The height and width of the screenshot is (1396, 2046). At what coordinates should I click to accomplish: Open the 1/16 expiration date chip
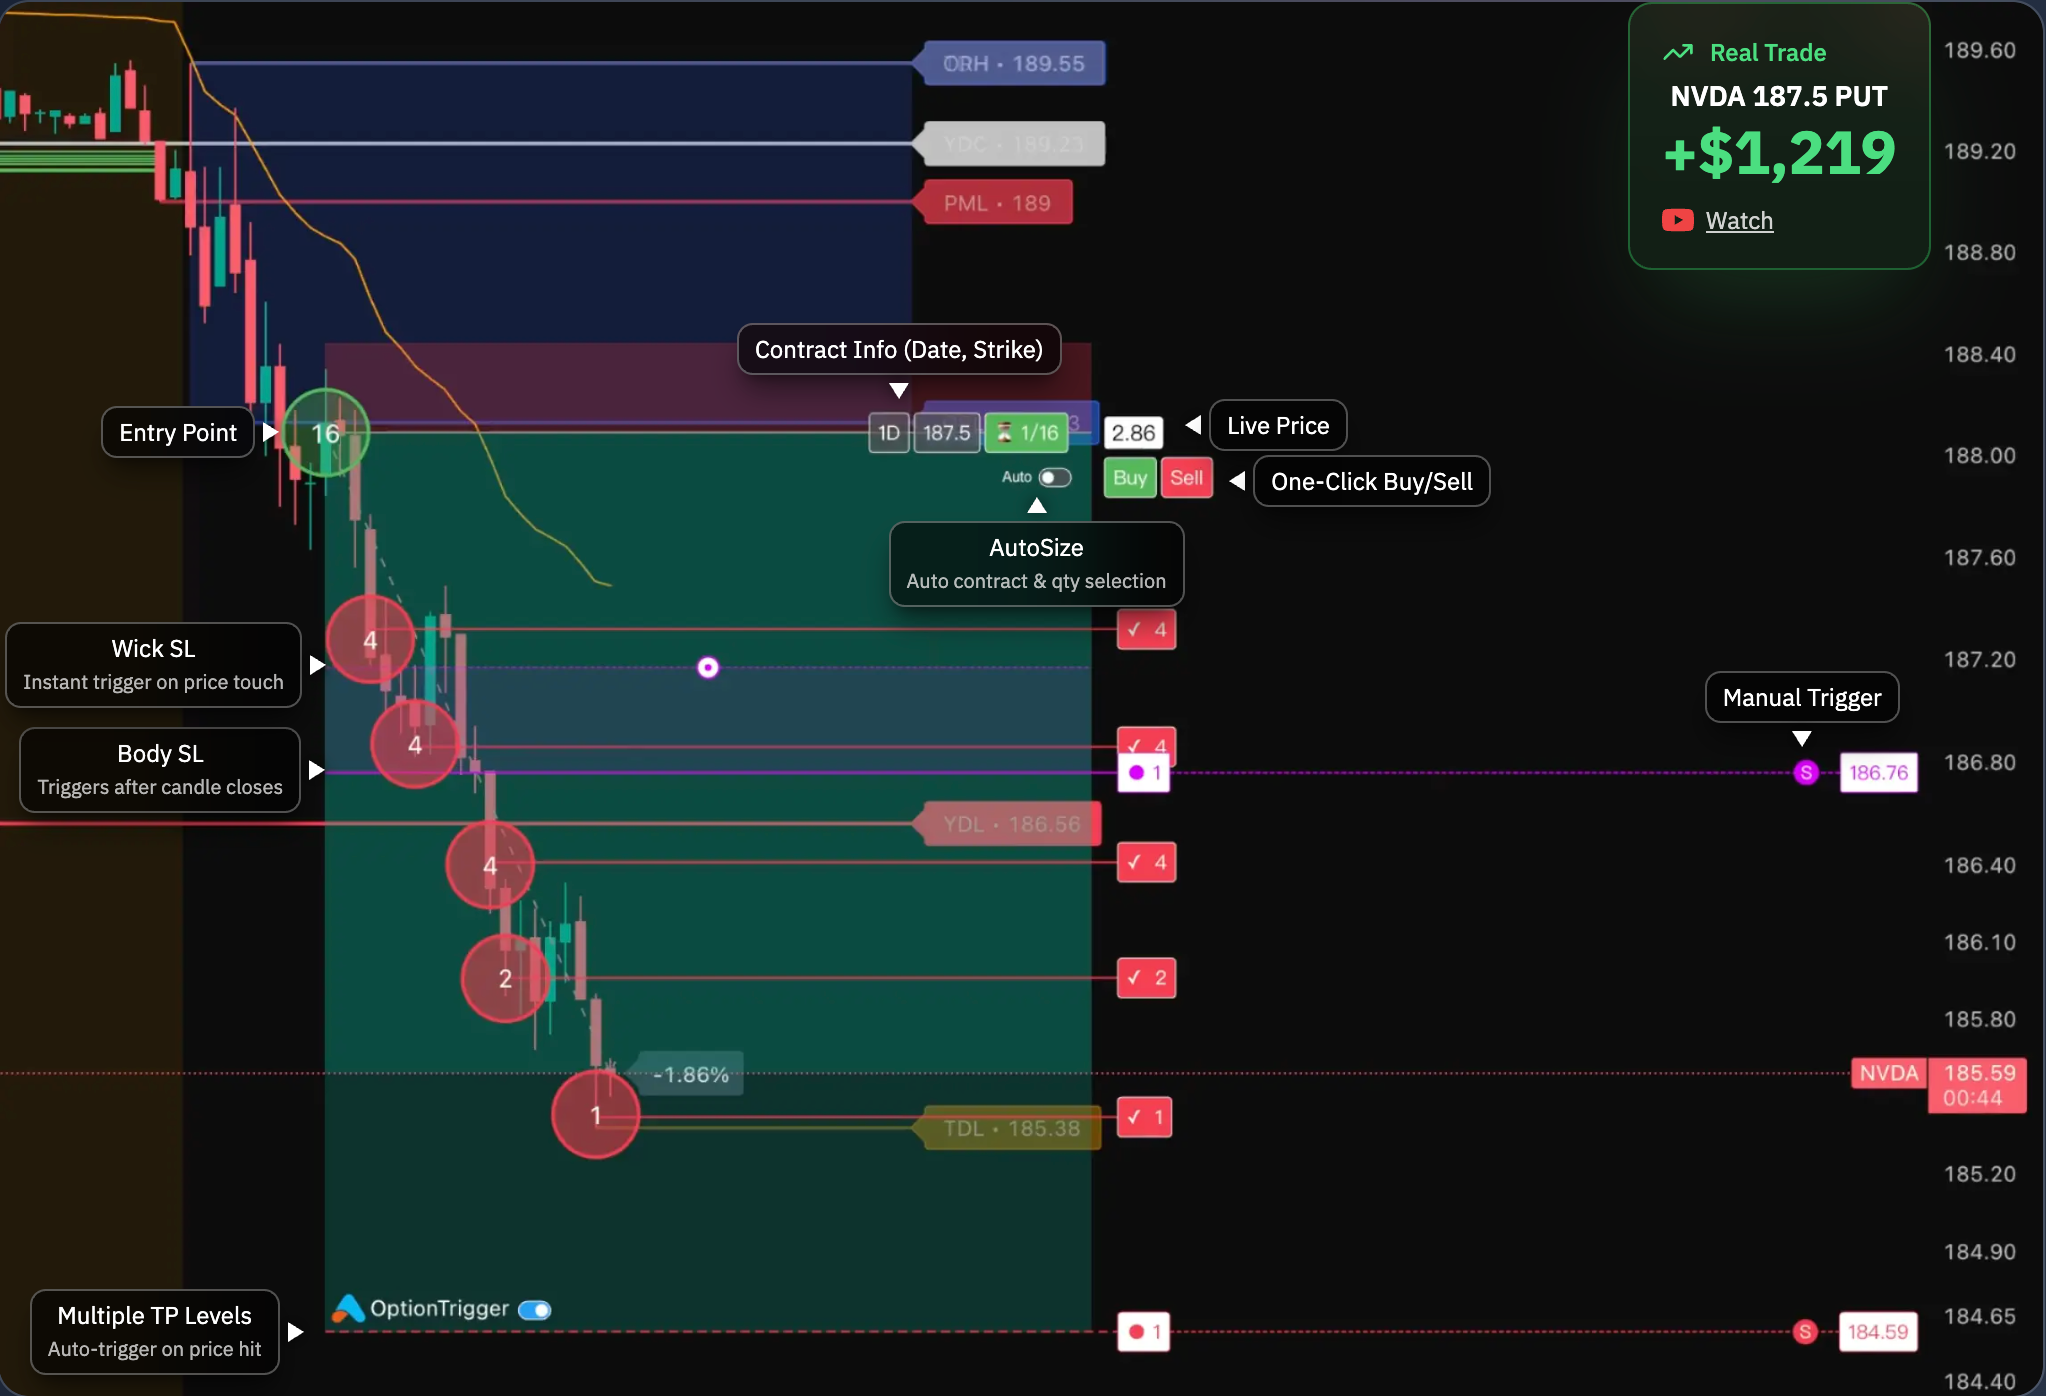tap(1027, 433)
